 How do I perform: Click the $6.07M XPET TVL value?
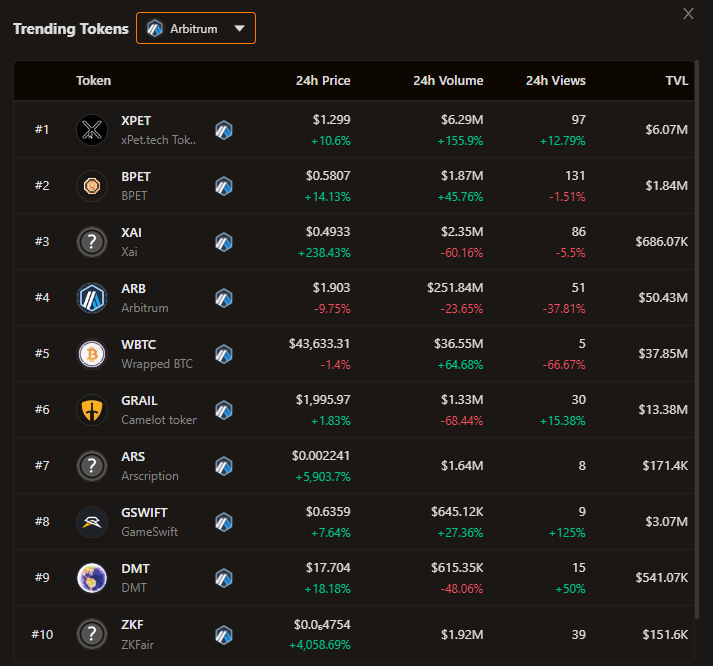coord(667,130)
